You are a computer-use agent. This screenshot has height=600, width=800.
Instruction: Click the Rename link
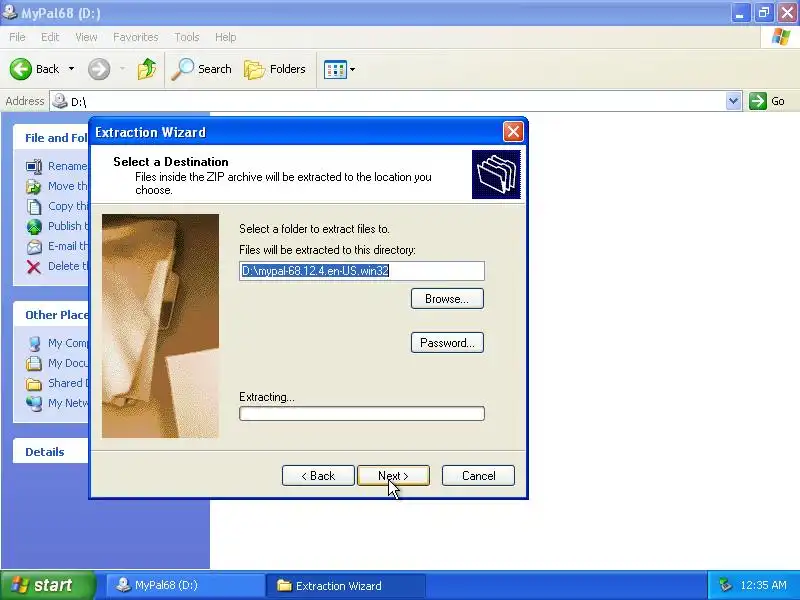(x=68, y=166)
